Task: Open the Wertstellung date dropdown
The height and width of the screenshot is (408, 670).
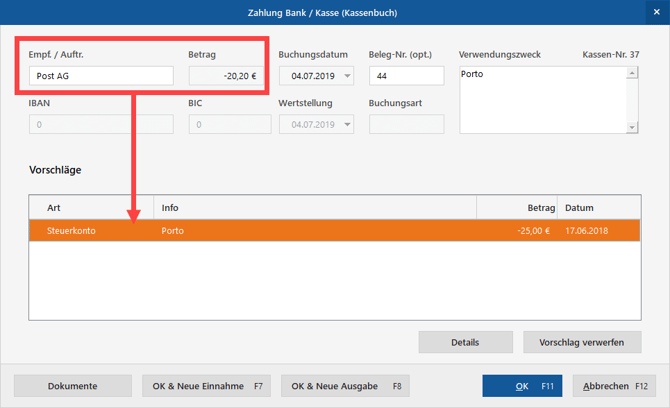Action: point(347,125)
